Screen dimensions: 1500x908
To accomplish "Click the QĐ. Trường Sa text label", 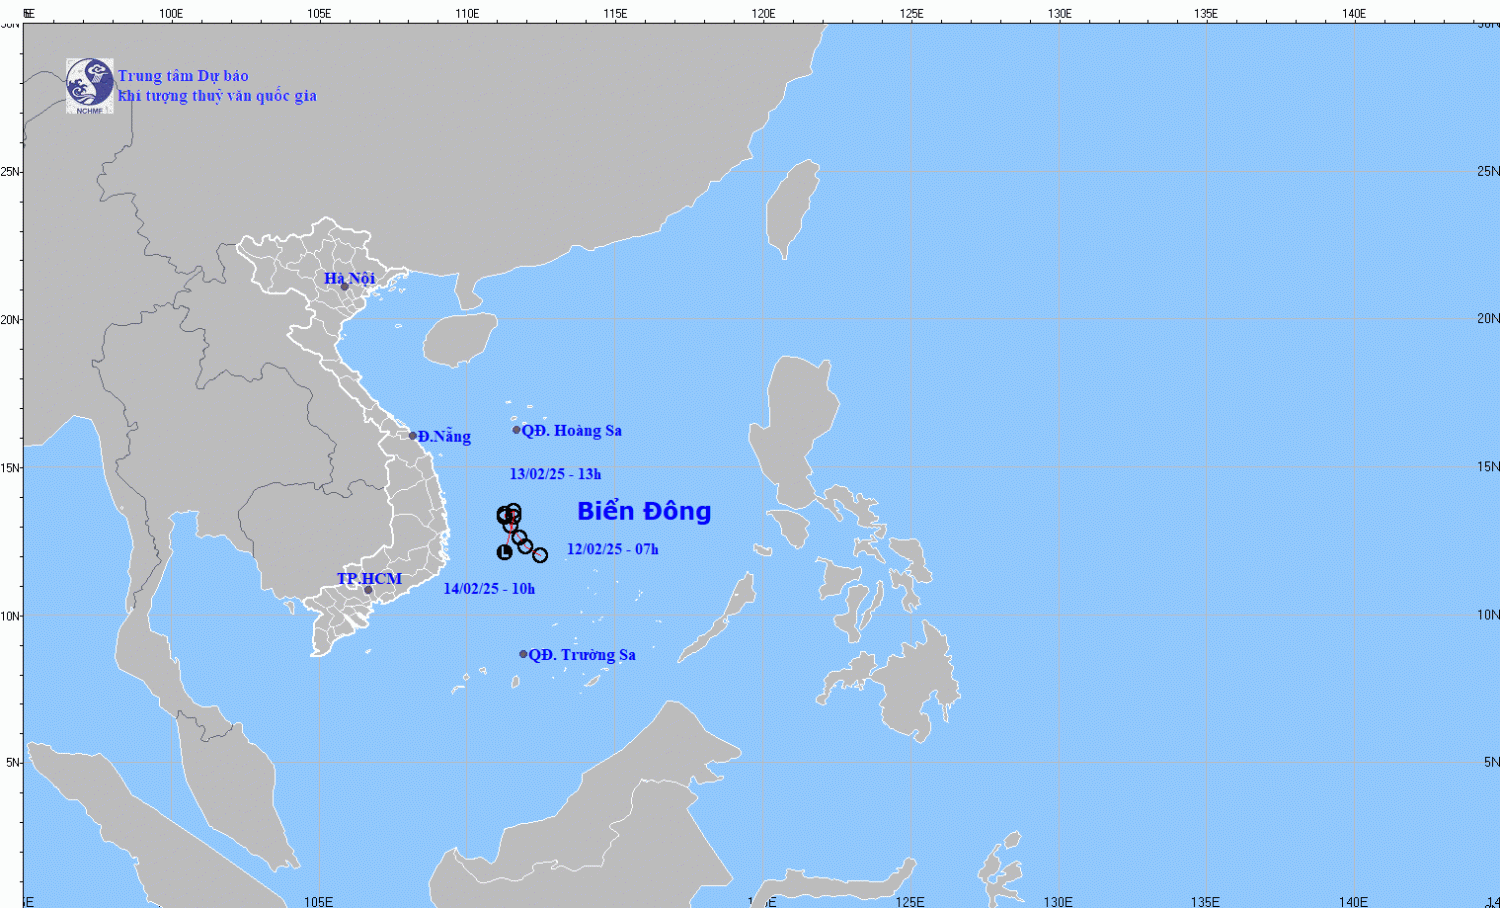I will [582, 655].
